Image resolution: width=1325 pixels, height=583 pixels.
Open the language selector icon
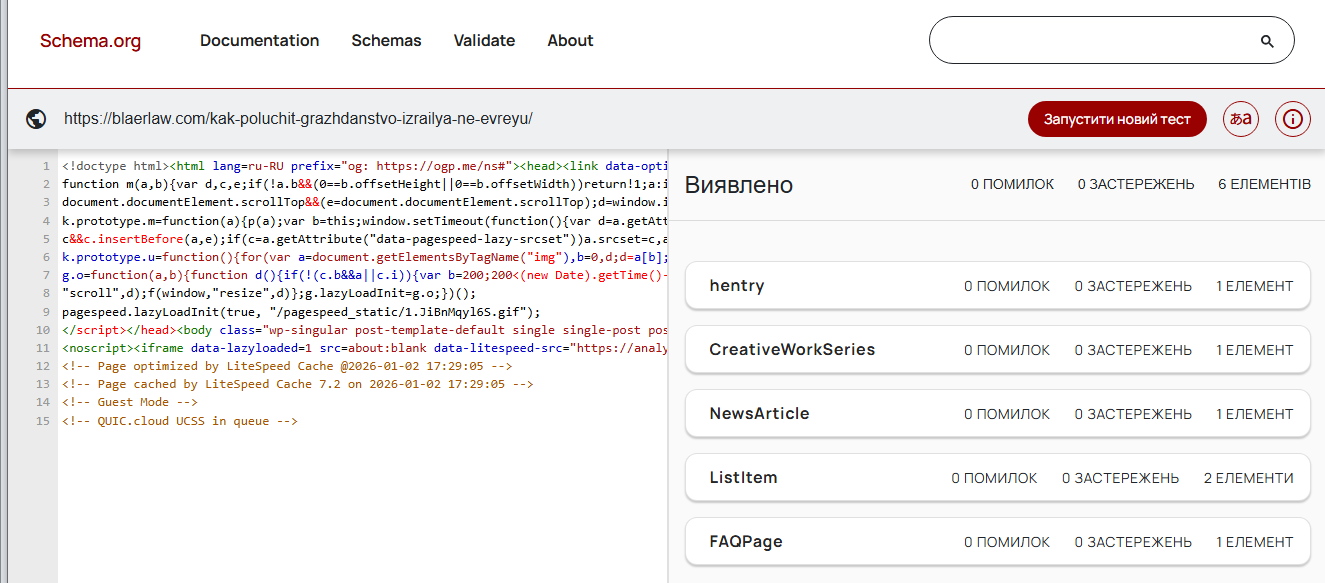tap(1241, 119)
